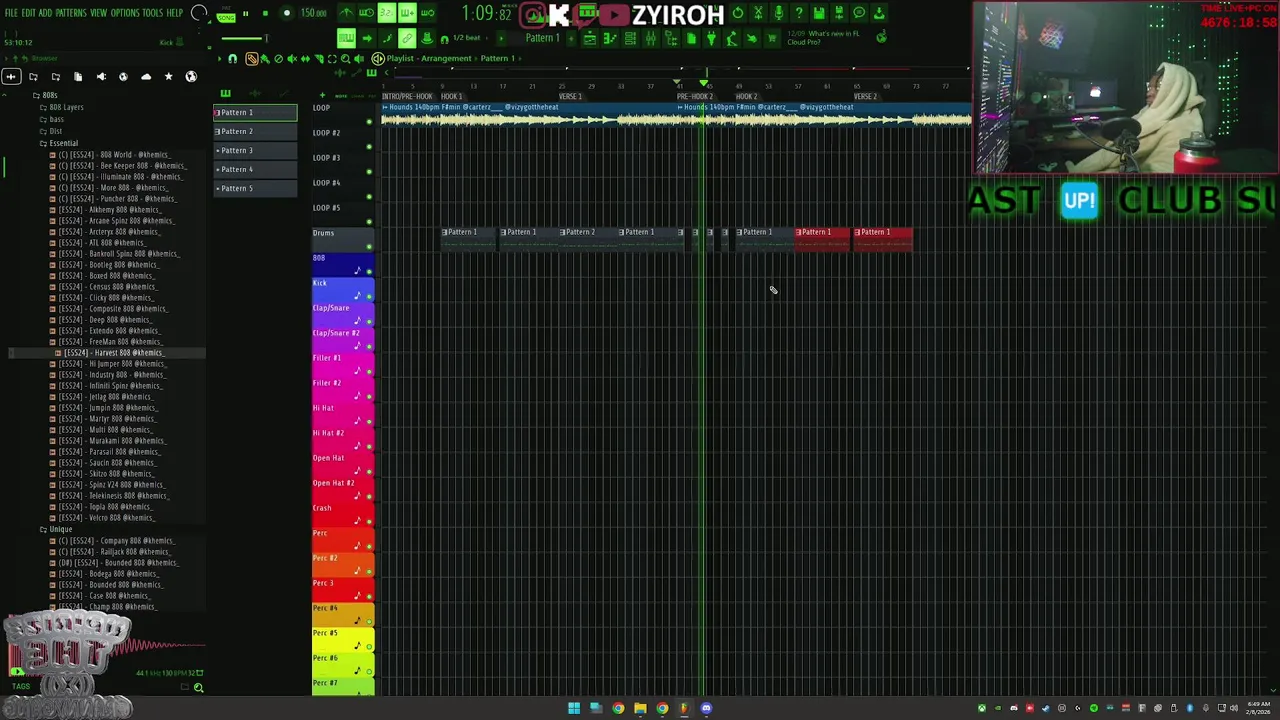Viewport: 1280px width, 720px height.
Task: Save project with the floppy disk icon
Action: (819, 13)
